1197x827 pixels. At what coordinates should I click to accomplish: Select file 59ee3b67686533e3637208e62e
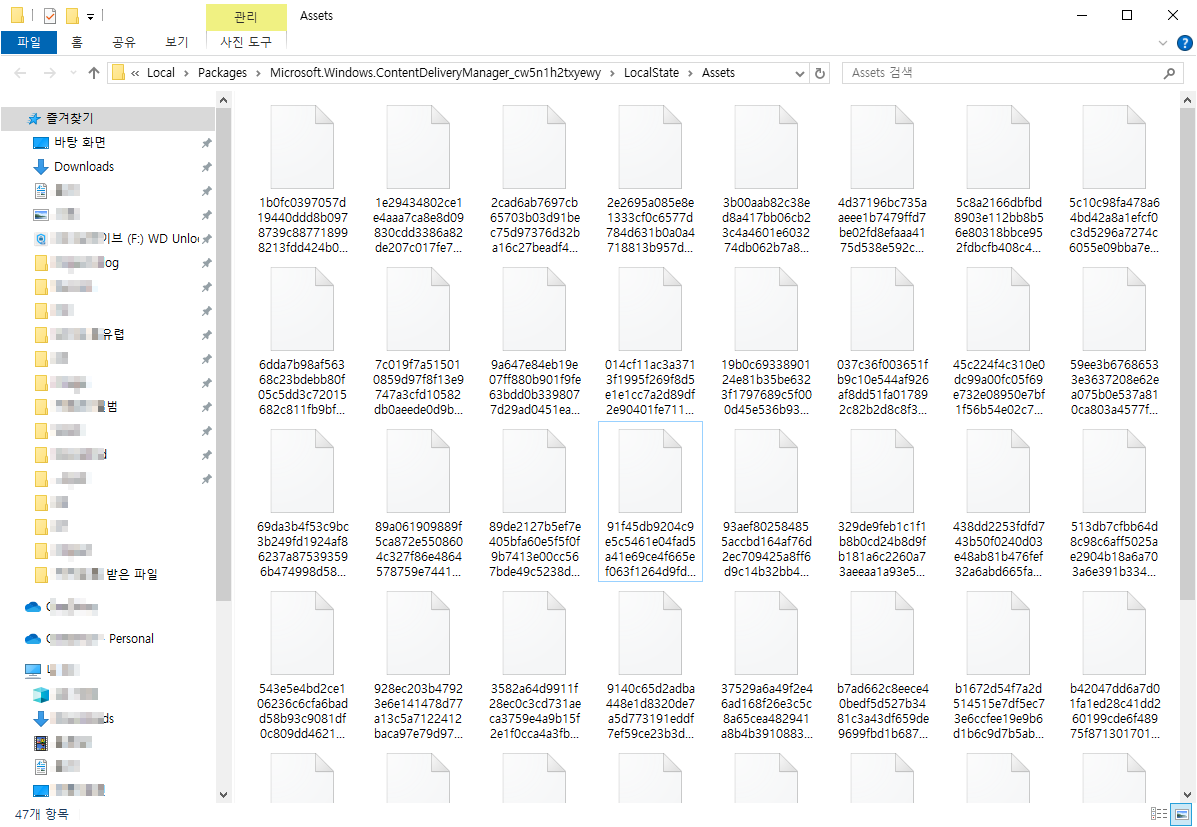(1115, 341)
